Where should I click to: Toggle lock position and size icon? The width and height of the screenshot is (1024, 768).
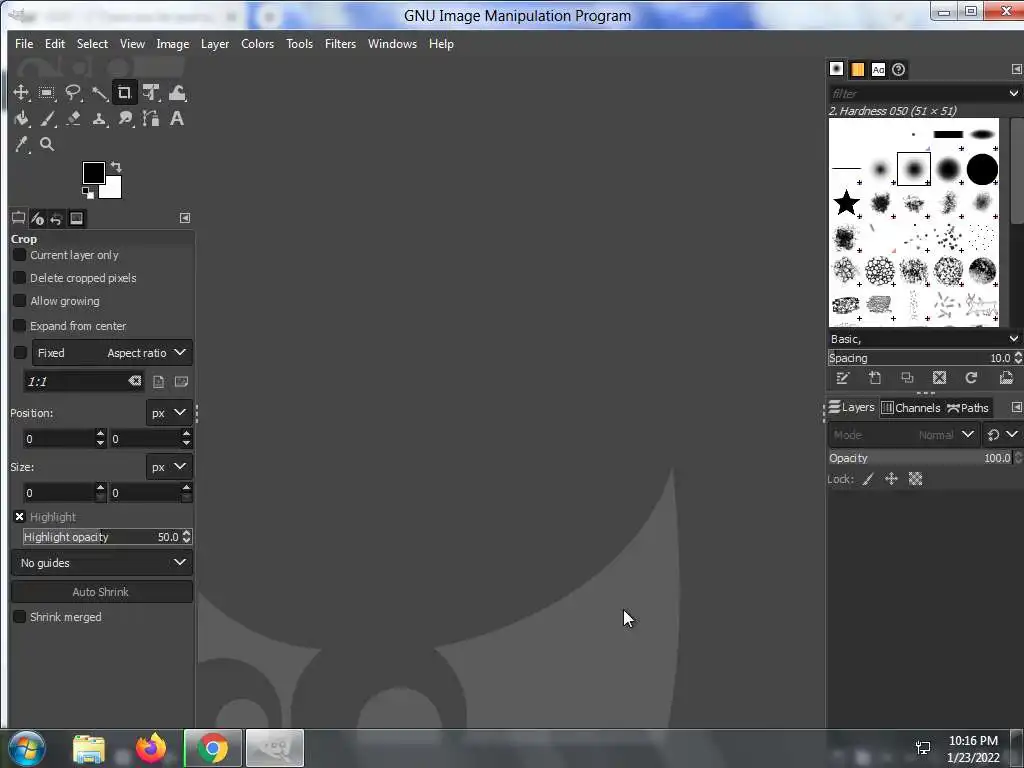pyautogui.click(x=891, y=479)
